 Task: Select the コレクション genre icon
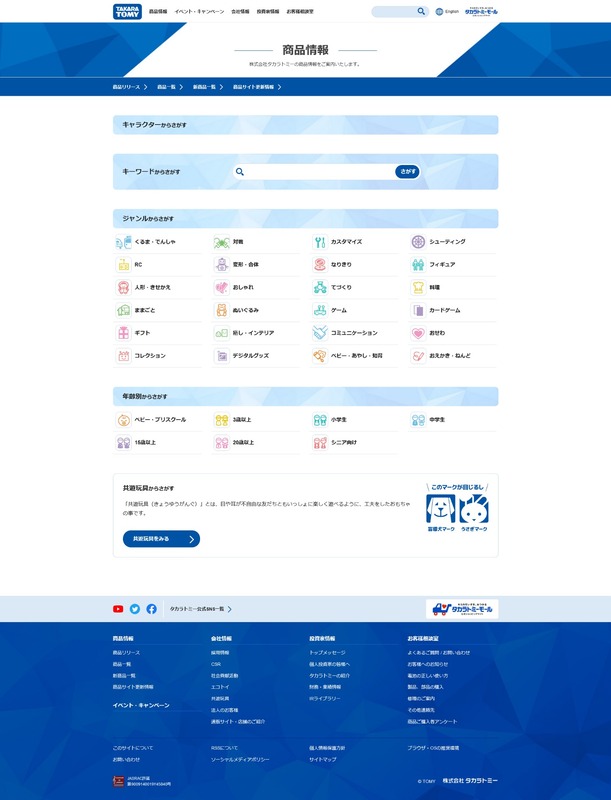pos(123,356)
